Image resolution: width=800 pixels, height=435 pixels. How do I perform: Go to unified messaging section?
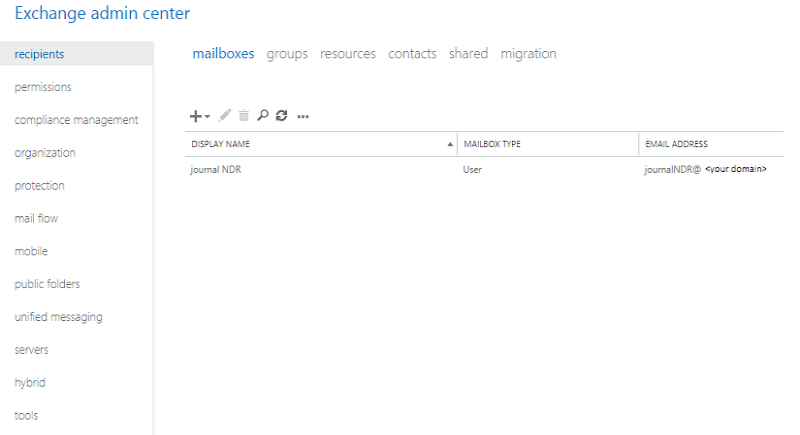(58, 317)
